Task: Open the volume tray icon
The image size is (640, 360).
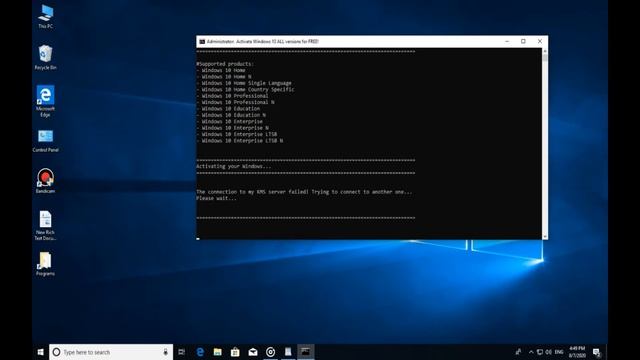Action: [549, 352]
